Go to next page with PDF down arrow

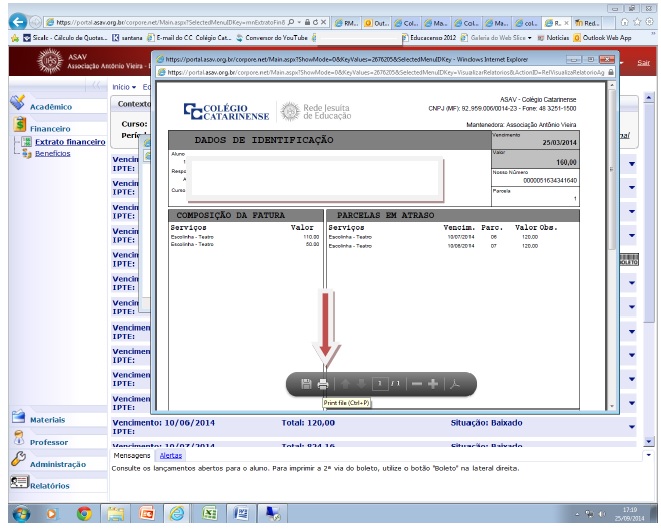[x=361, y=384]
